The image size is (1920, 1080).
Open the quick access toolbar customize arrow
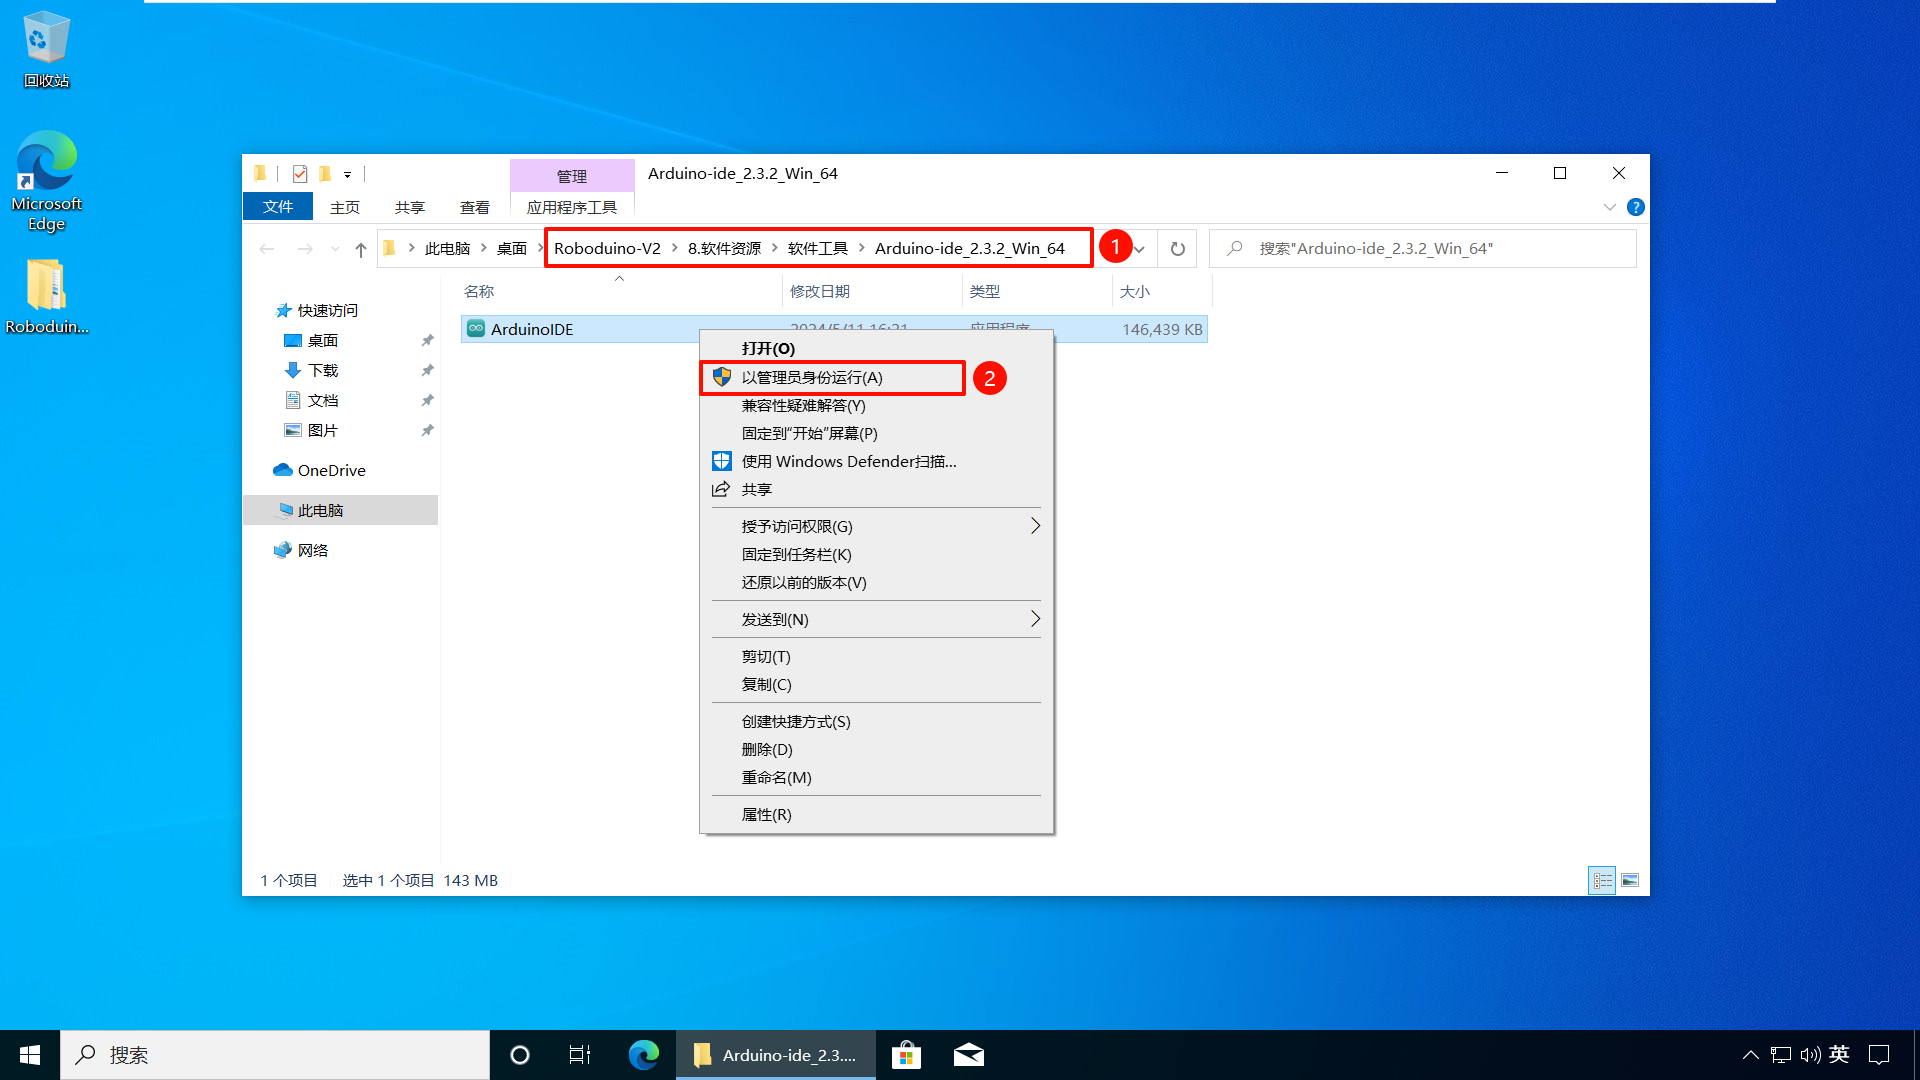tap(347, 174)
